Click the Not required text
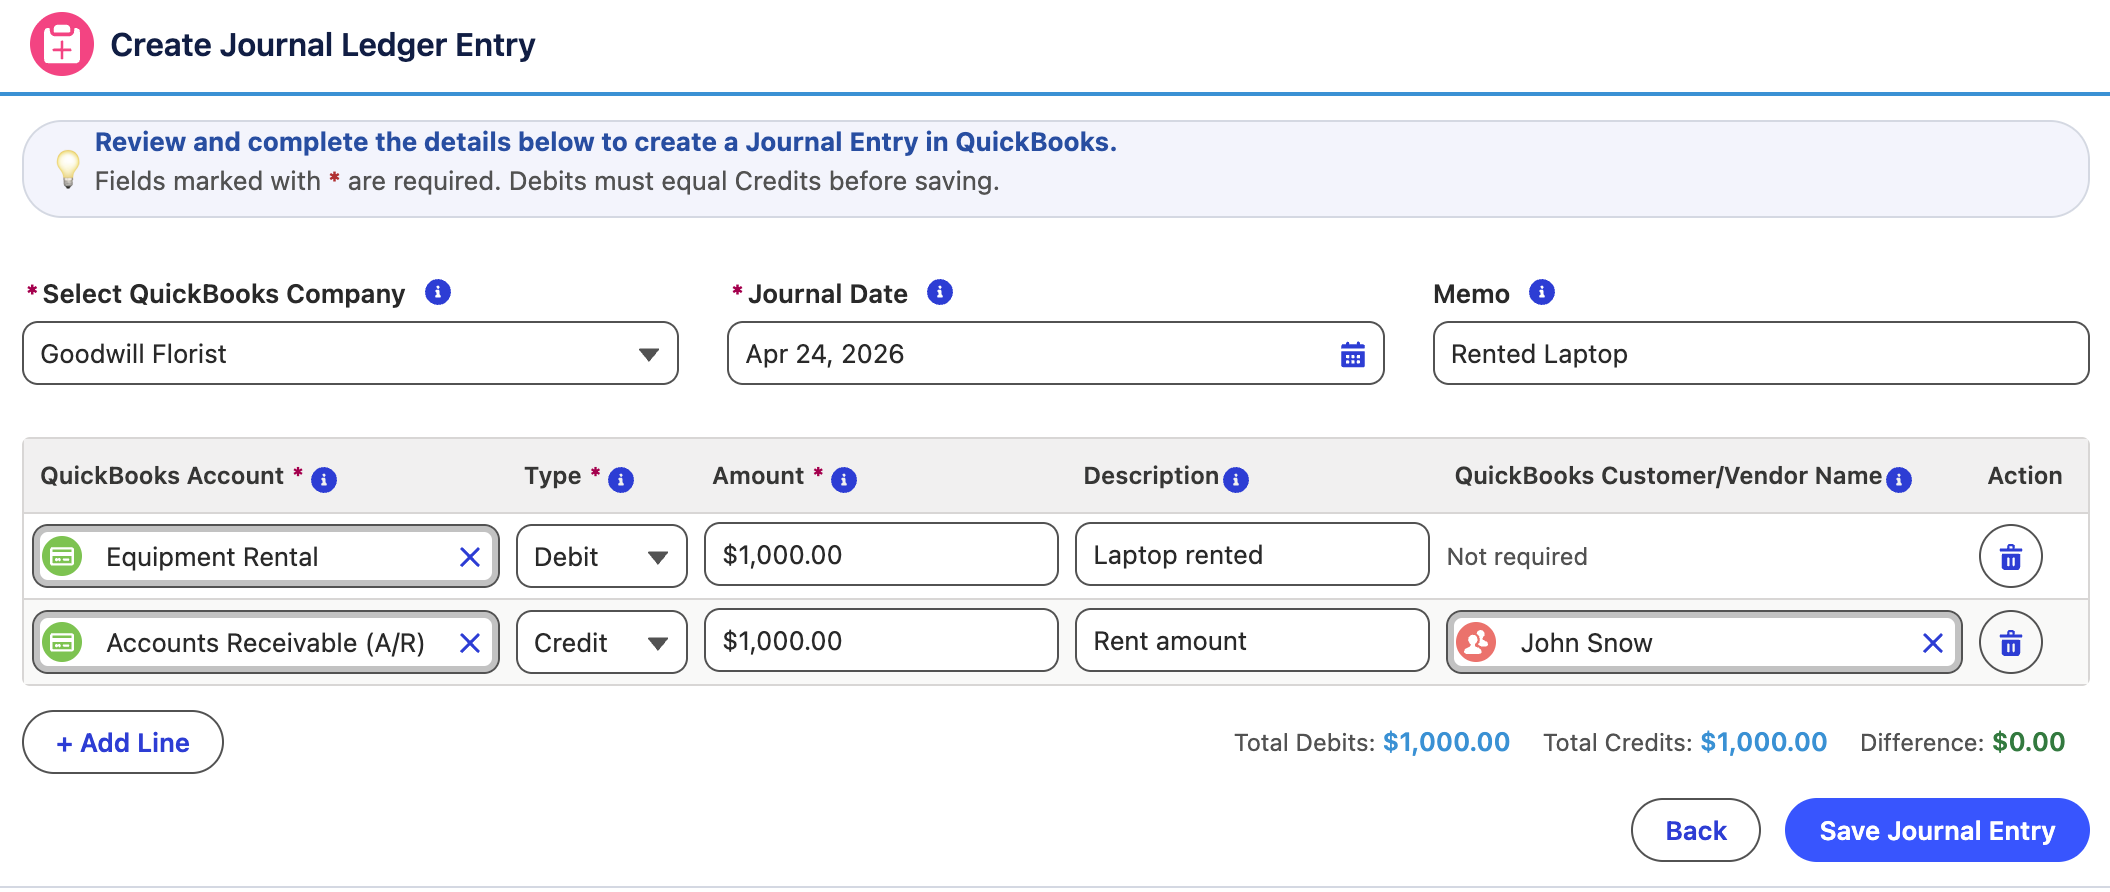The height and width of the screenshot is (892, 2110). coord(1517,557)
